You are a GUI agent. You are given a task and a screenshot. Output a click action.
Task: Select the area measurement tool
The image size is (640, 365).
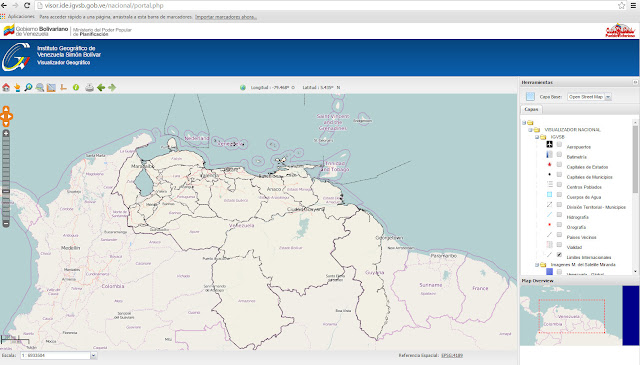click(51, 87)
